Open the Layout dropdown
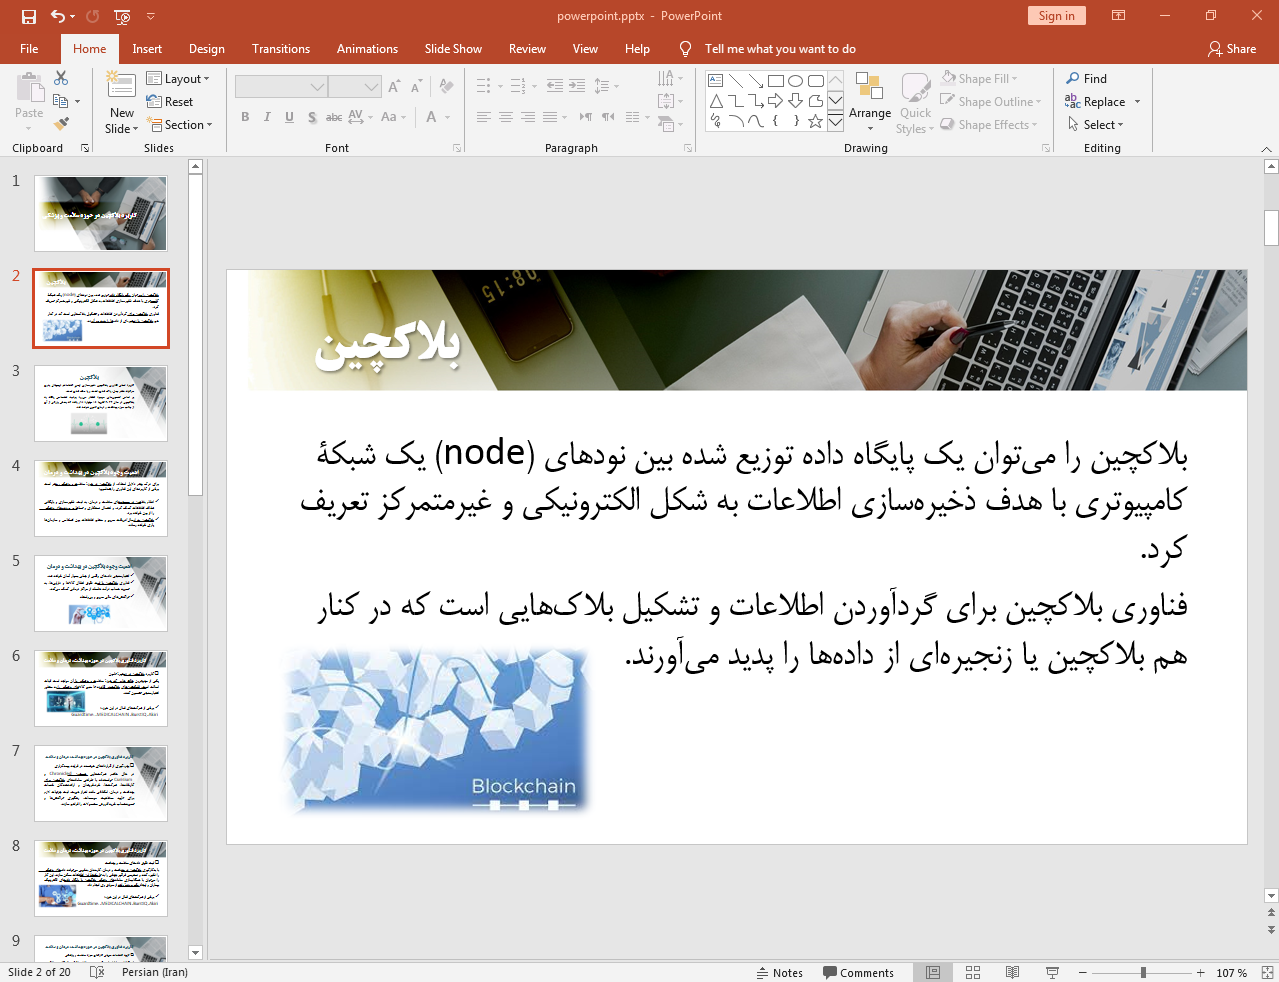1279x982 pixels. [178, 79]
